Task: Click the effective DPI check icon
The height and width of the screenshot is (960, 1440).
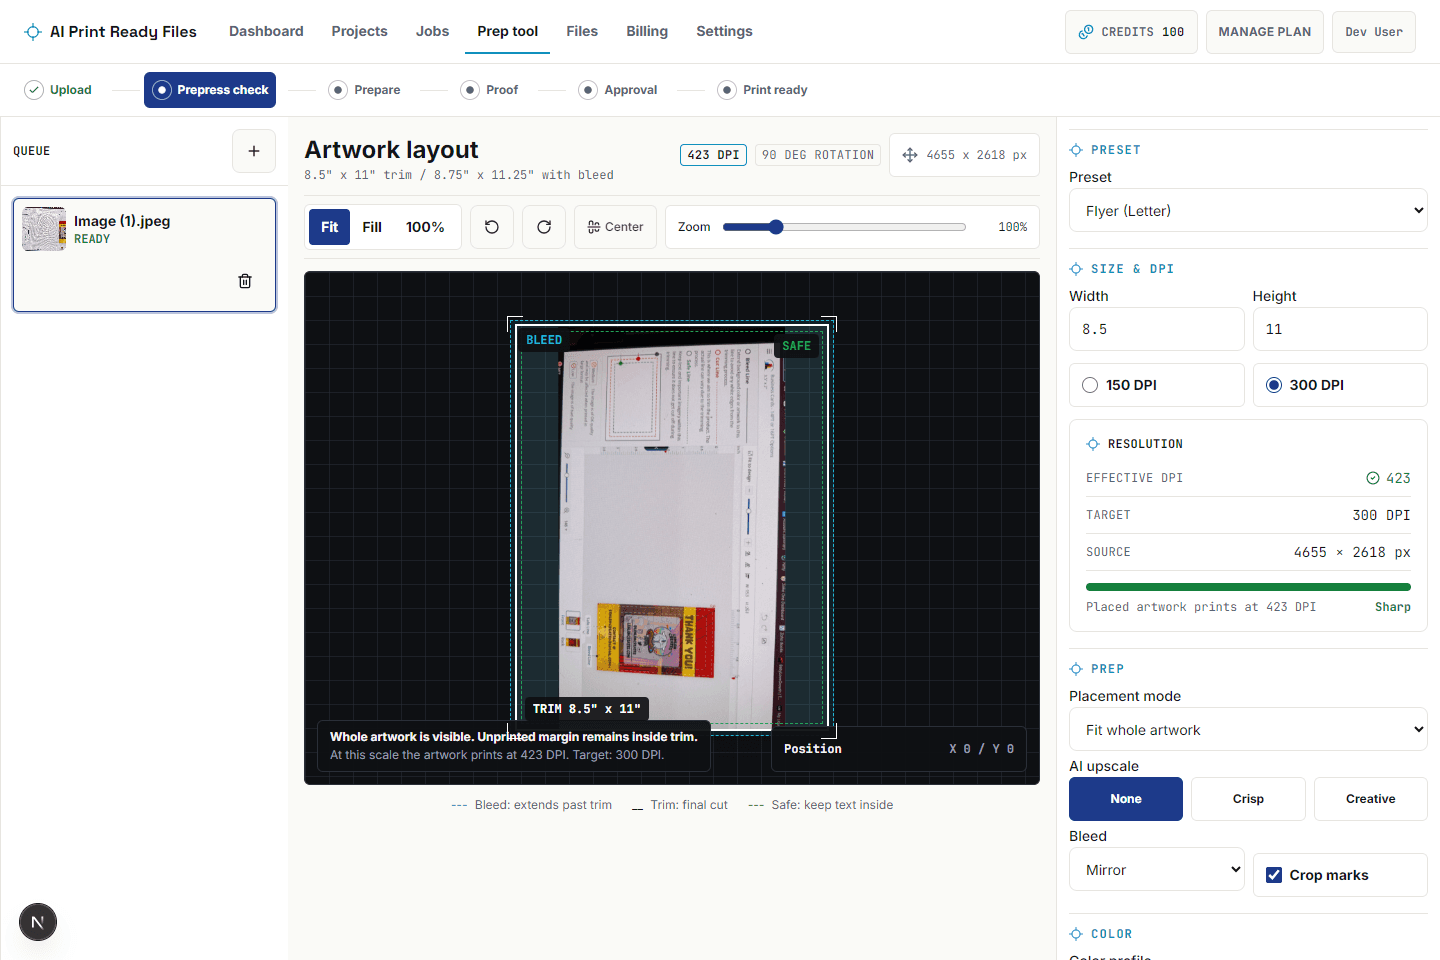Action: (1373, 478)
